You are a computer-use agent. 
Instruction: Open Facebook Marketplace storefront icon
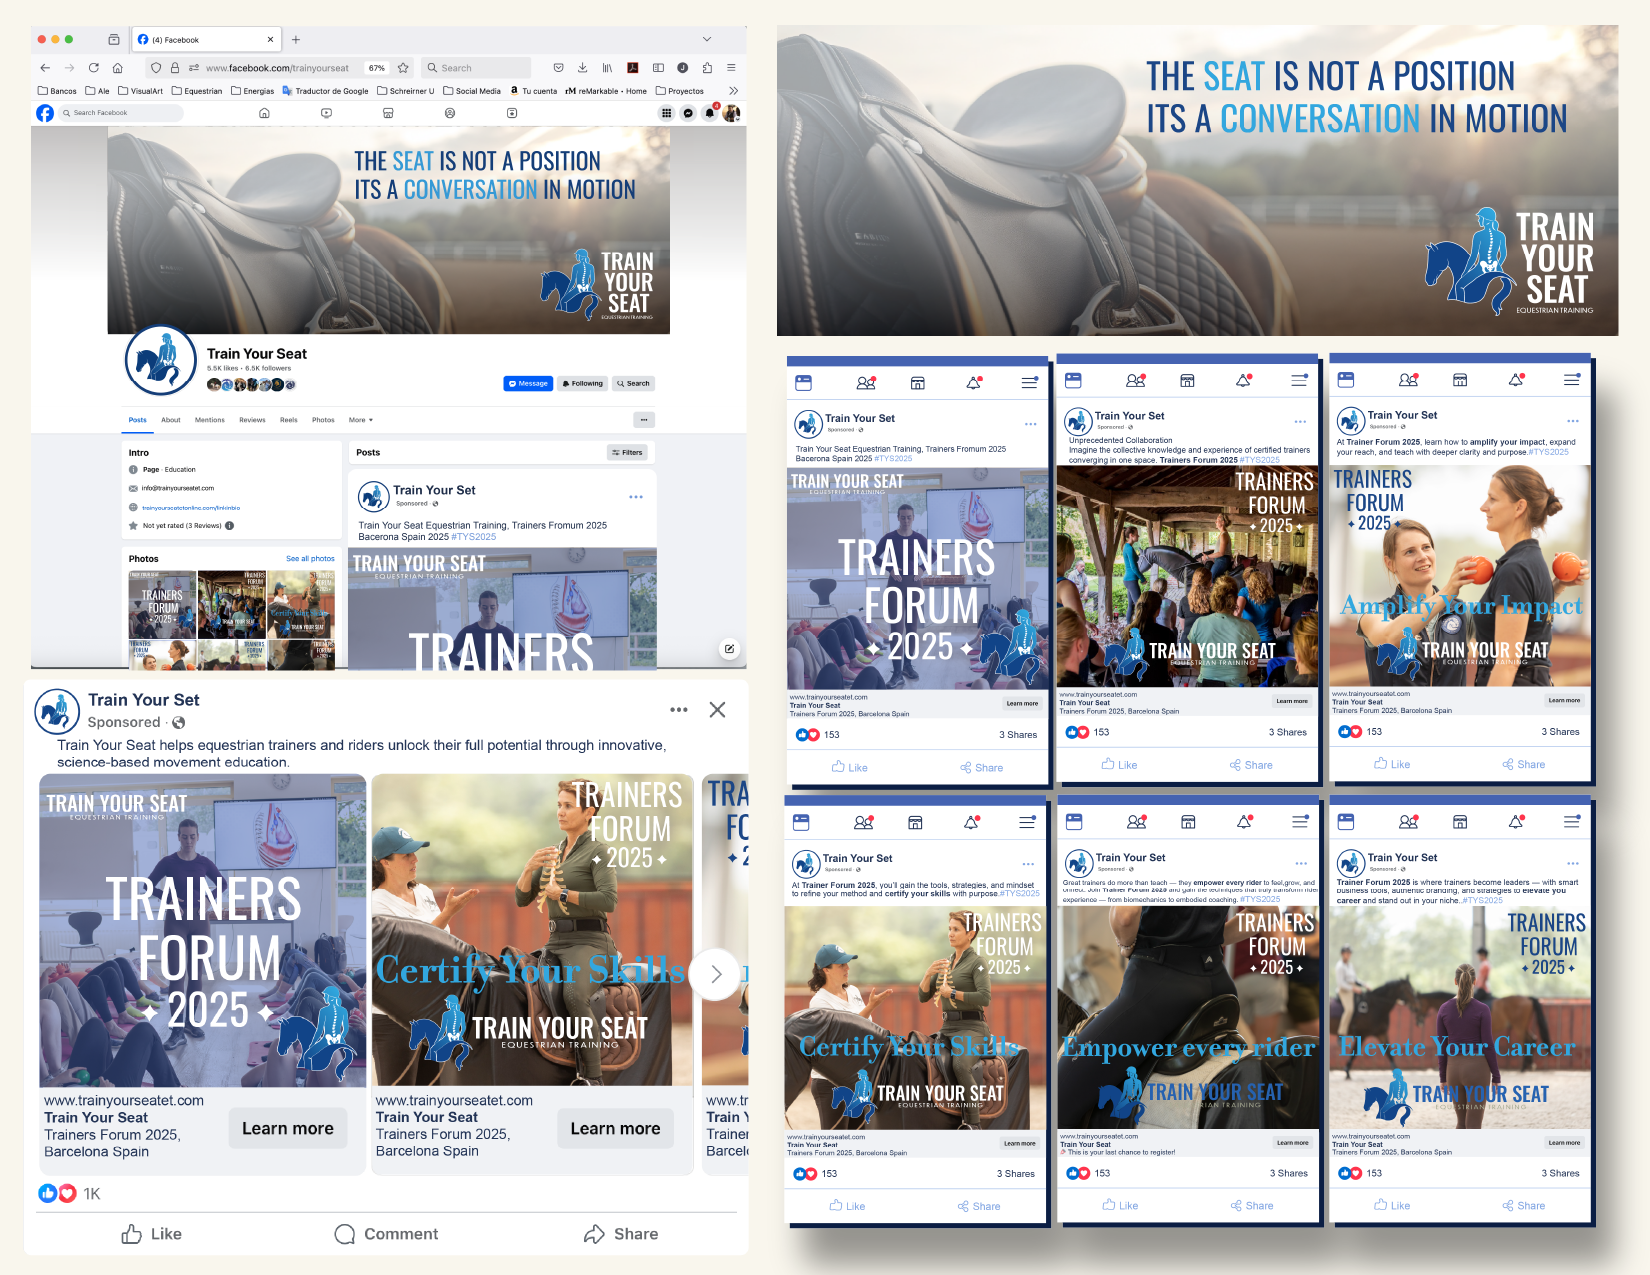pos(388,113)
